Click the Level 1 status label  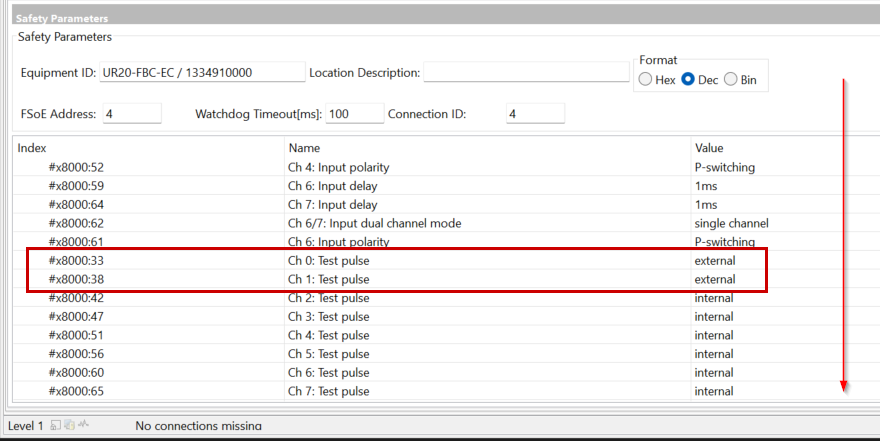(25, 426)
